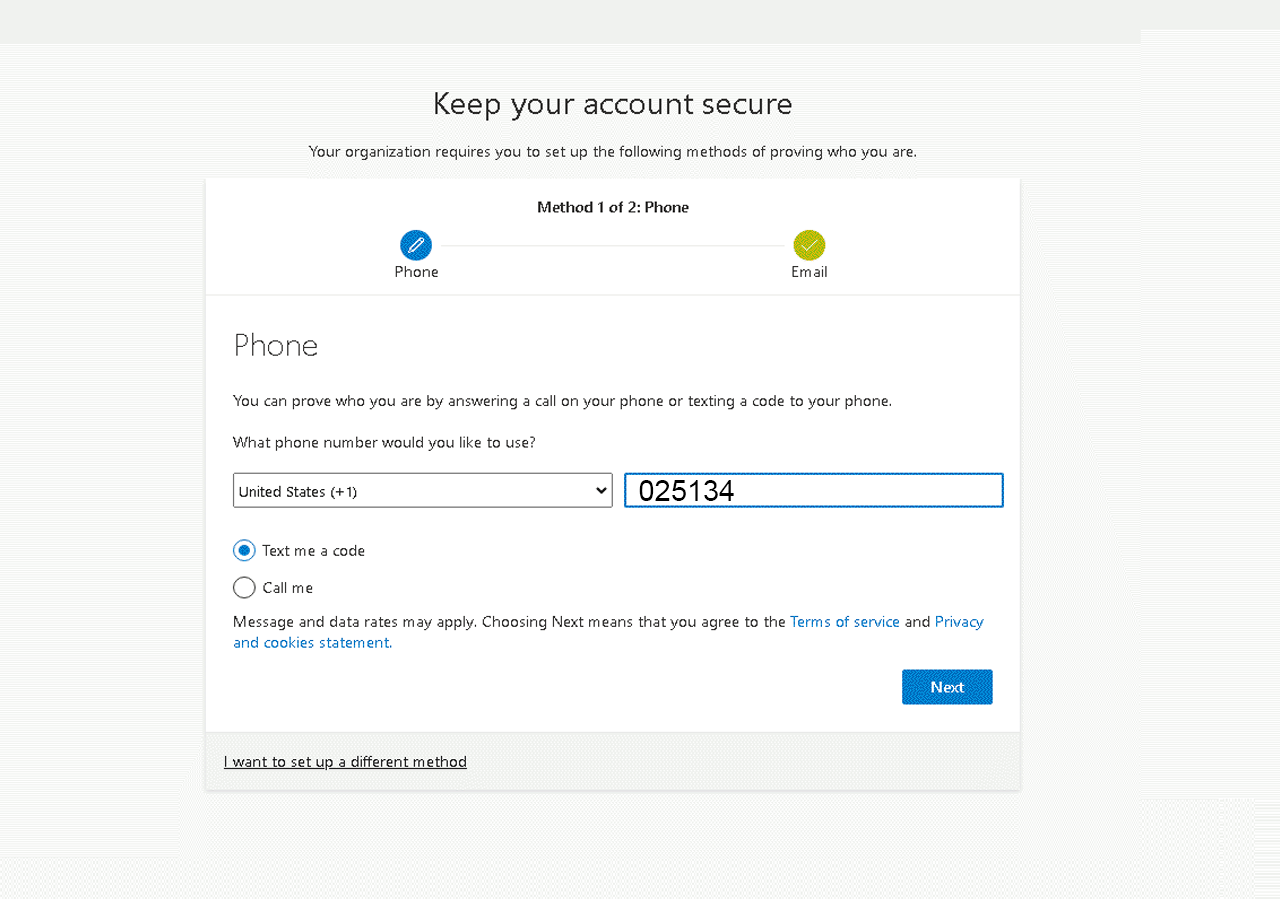
Task: Click the Phone label under the pencil icon
Action: click(416, 272)
